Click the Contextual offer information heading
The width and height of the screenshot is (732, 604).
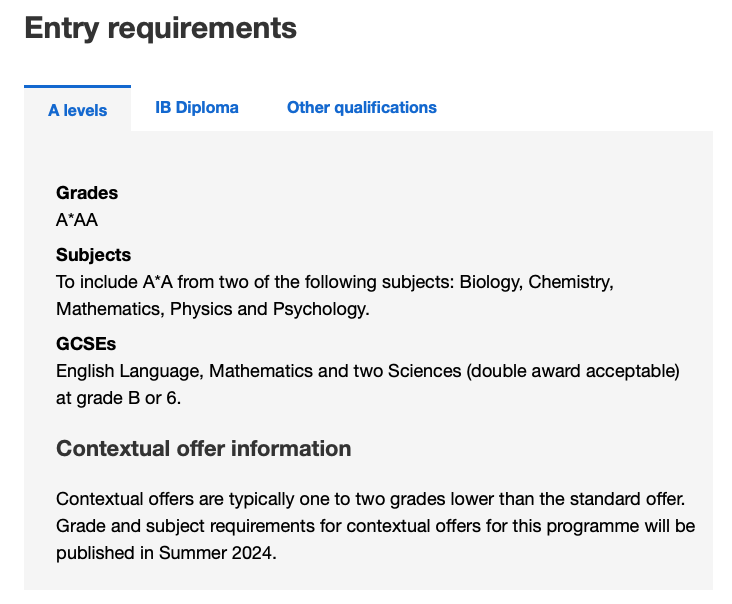pos(203,448)
